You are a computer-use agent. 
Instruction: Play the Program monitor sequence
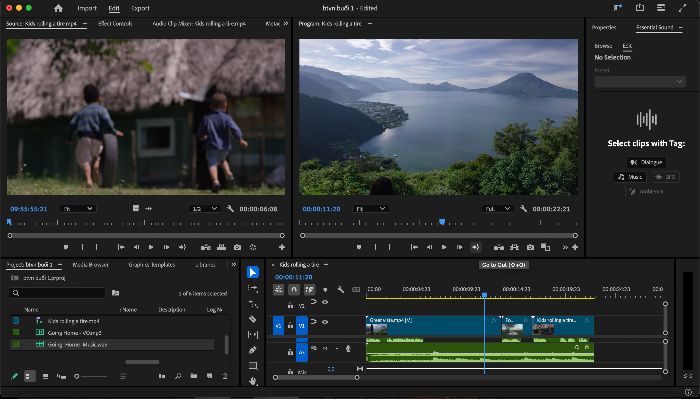coord(444,247)
